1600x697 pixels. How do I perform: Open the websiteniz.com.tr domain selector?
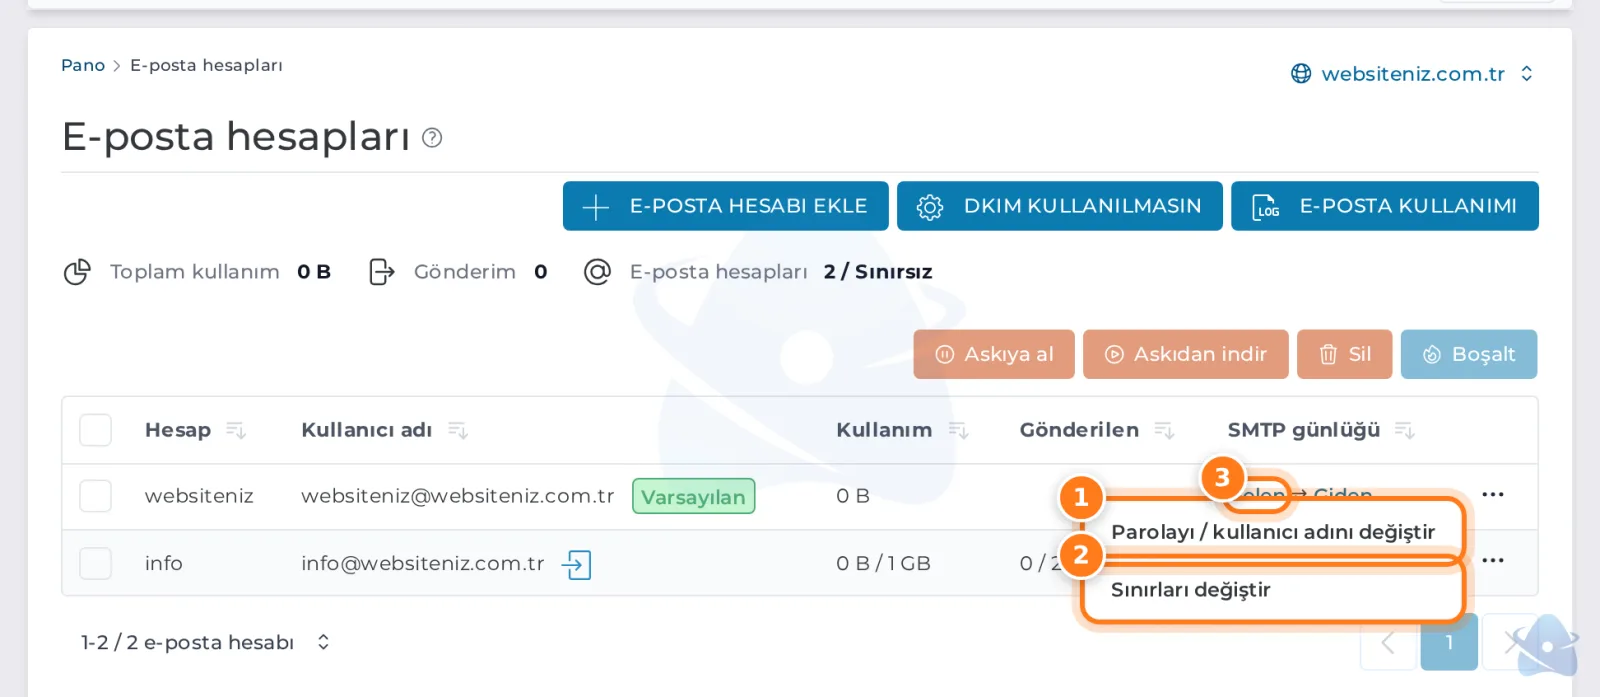(x=1412, y=74)
